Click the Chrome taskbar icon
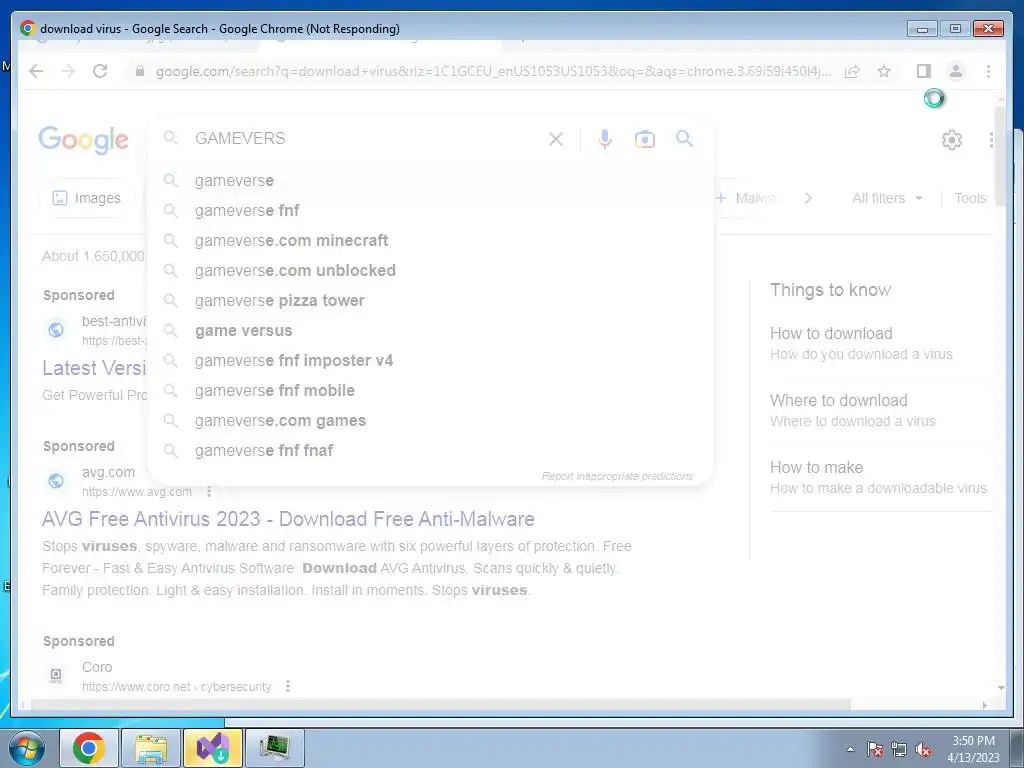 tap(89, 748)
